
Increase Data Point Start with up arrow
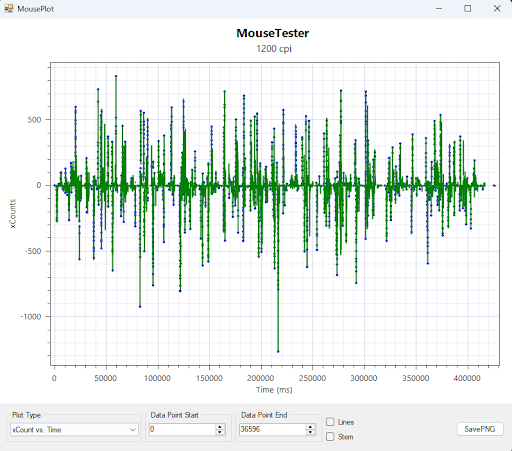[x=220, y=427]
